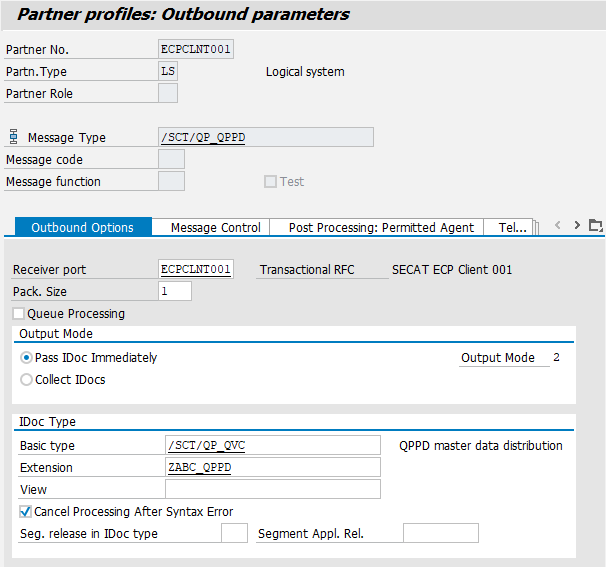Select the Collect IDocs radio button
The height and width of the screenshot is (567, 606).
coord(27,380)
